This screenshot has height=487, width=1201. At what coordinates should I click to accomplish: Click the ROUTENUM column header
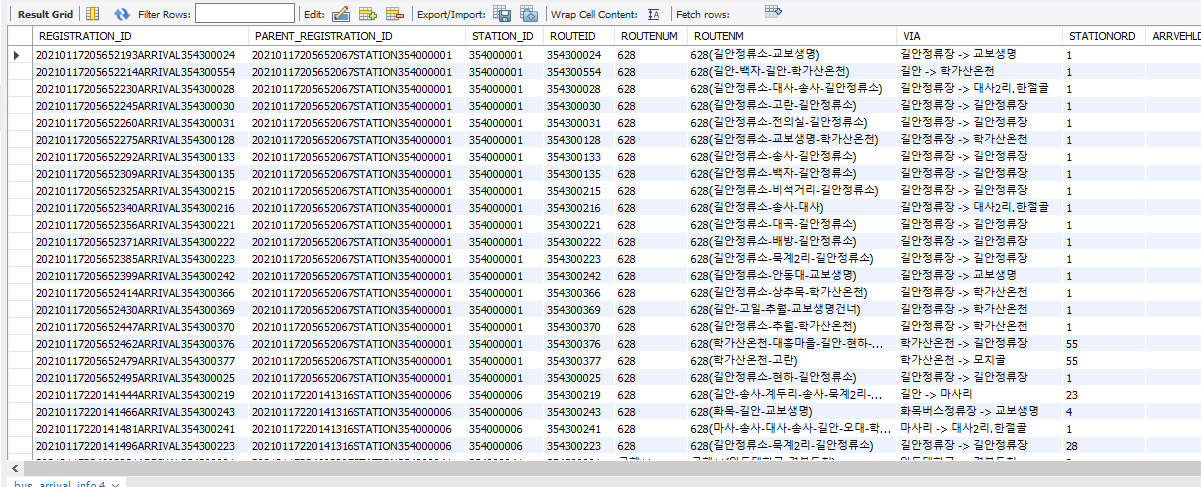[x=650, y=36]
